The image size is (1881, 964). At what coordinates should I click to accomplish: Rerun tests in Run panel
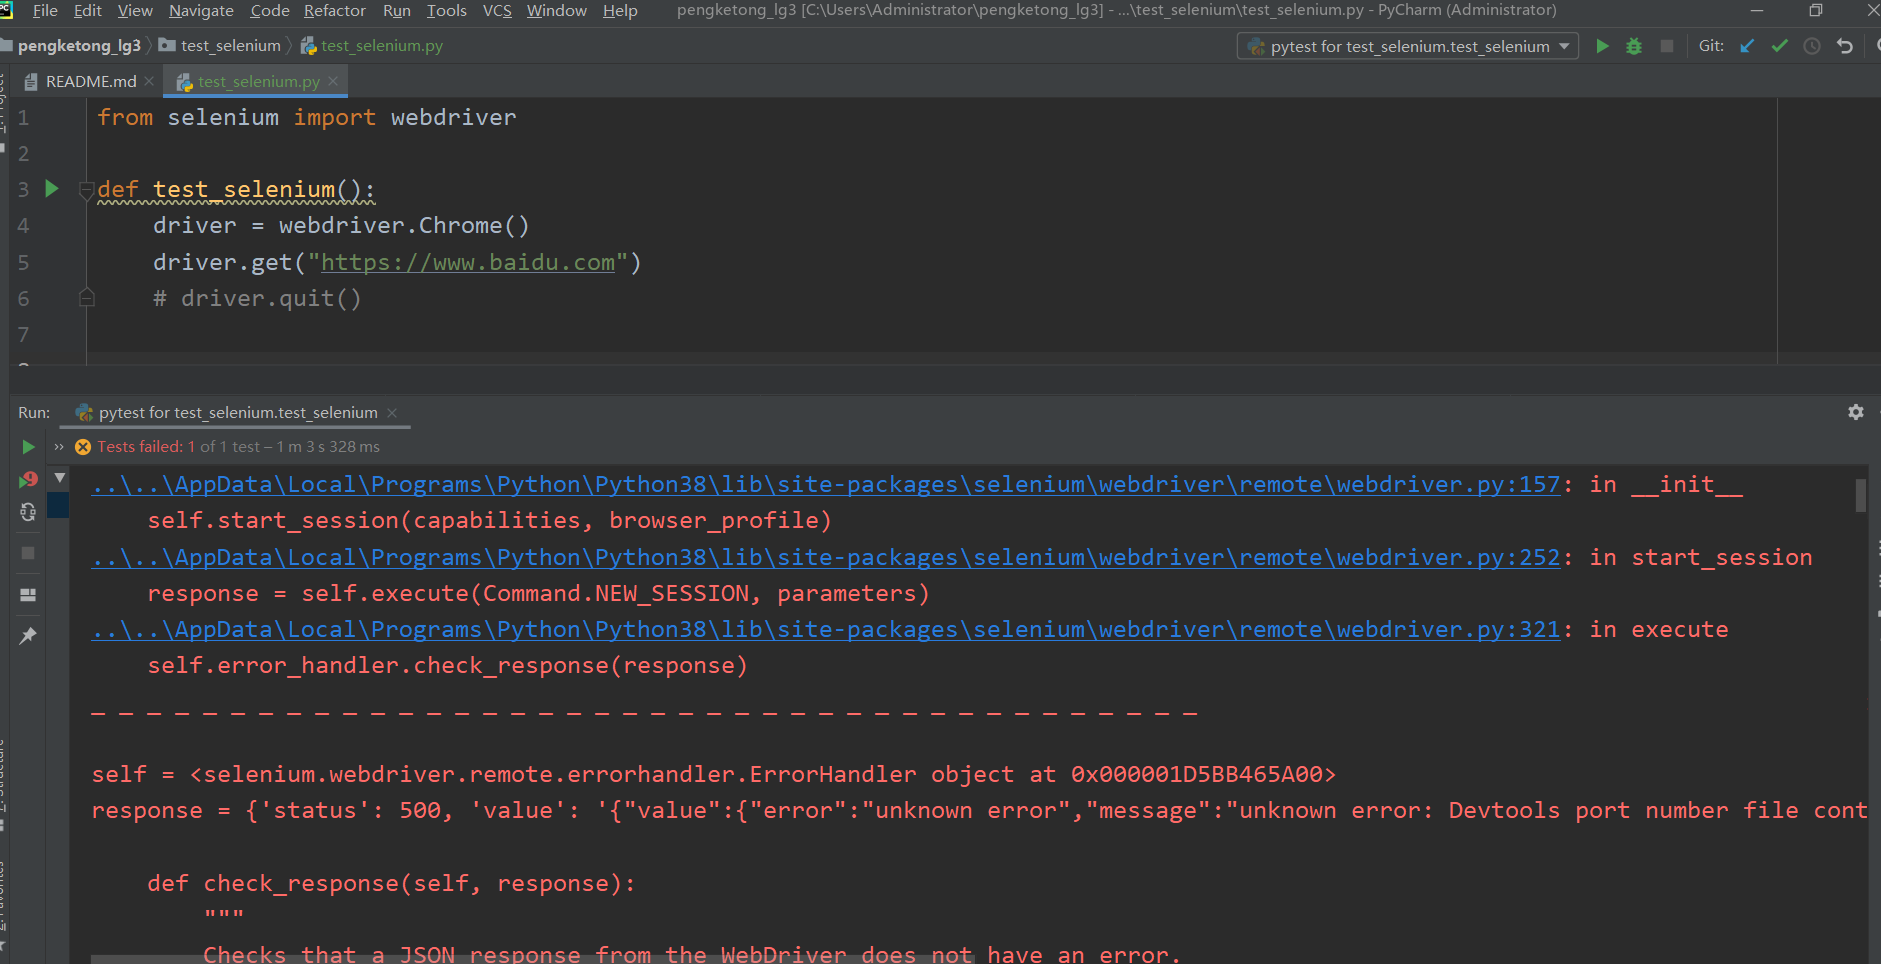28,447
